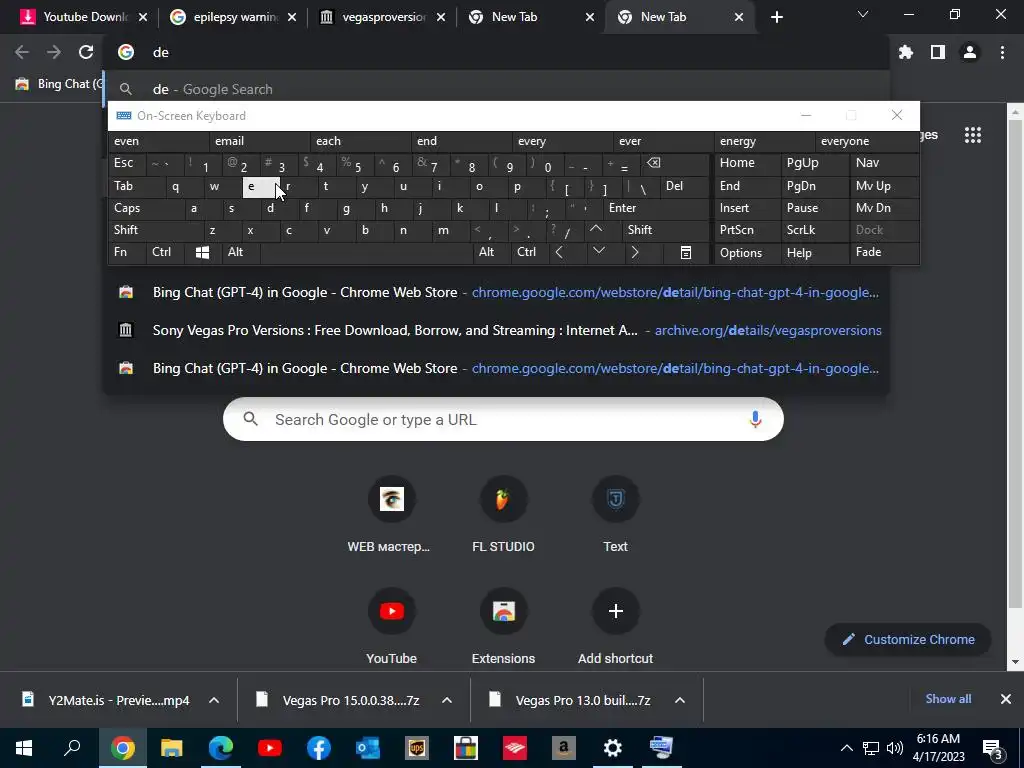Click the context menu key on the On-Screen Keyboard
The image size is (1024, 768).
tap(686, 252)
